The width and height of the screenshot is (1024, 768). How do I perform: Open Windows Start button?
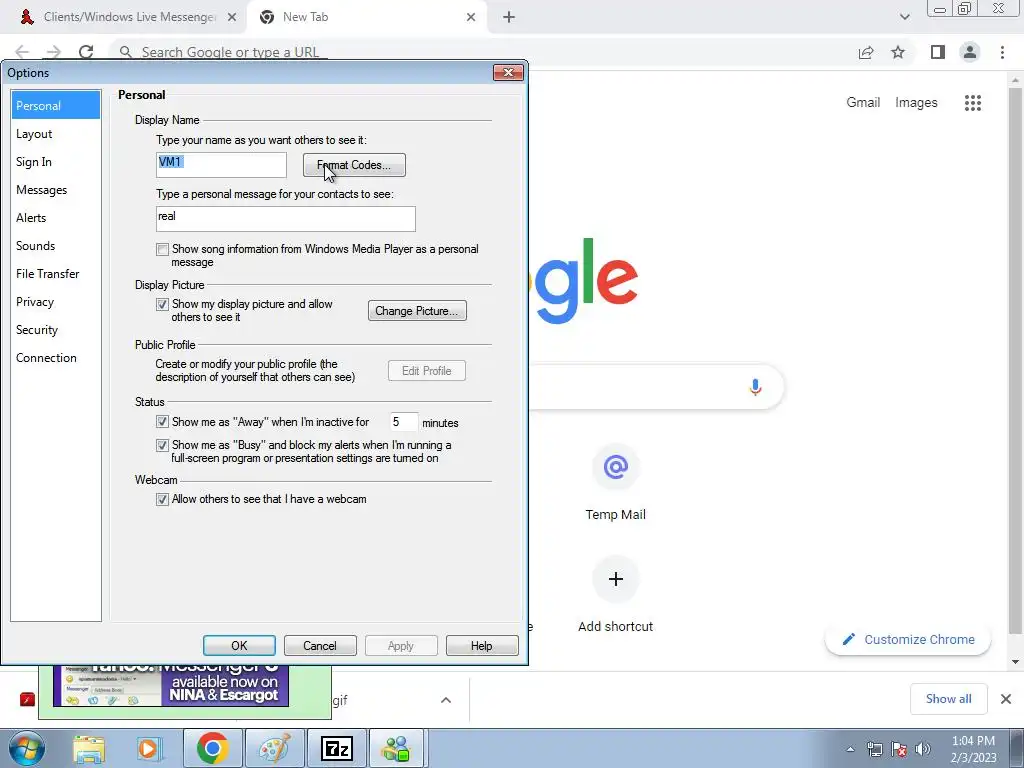(x=27, y=748)
